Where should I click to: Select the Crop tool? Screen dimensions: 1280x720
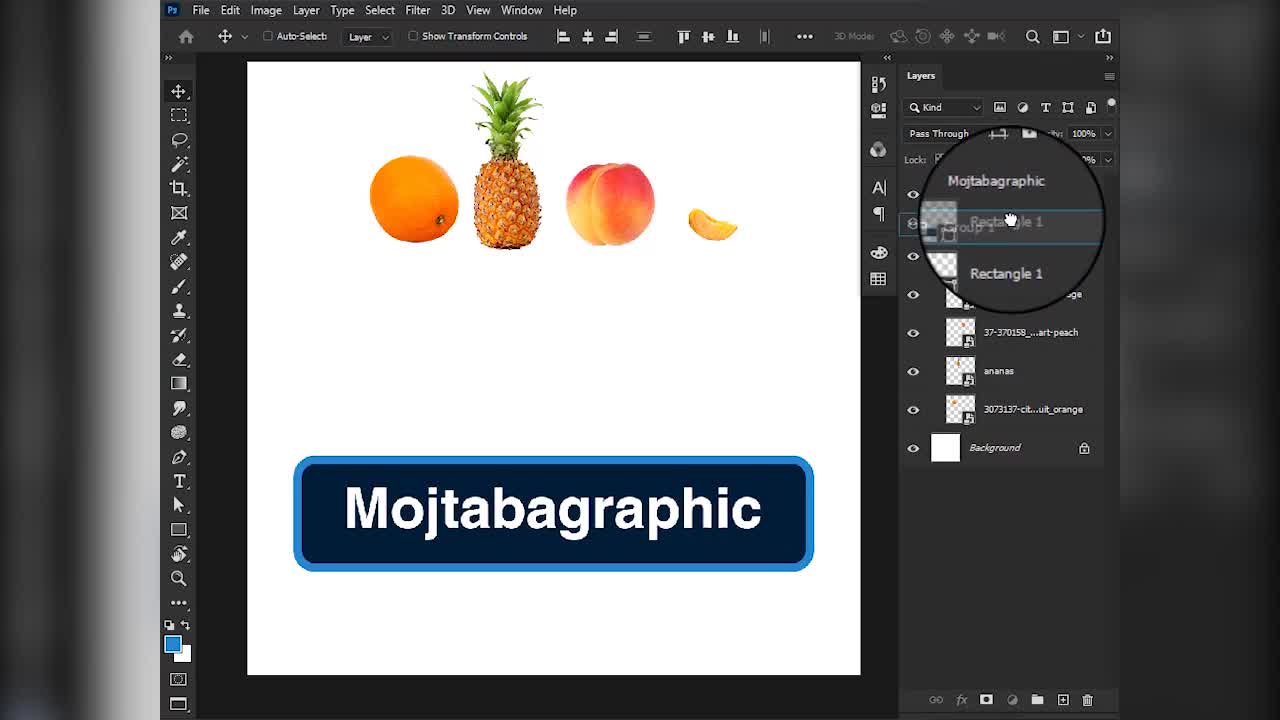tap(179, 188)
